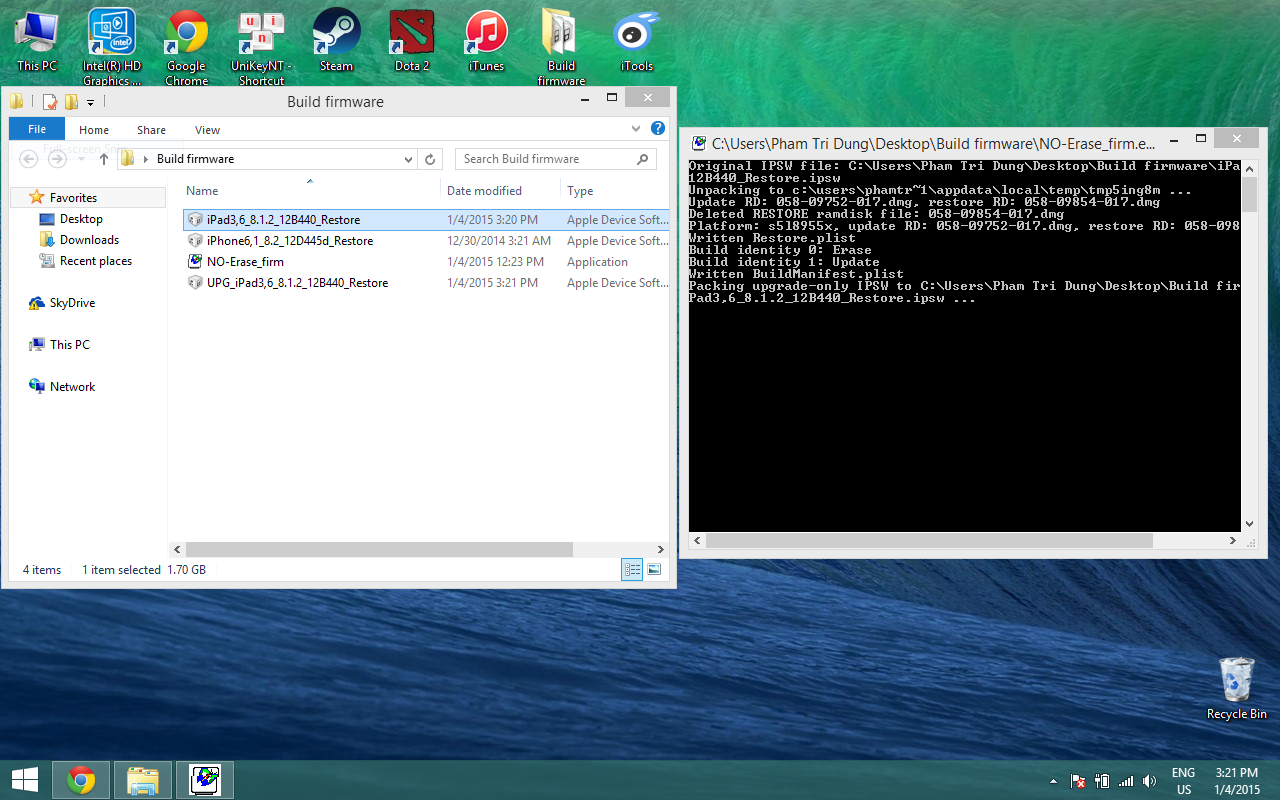The width and height of the screenshot is (1280, 800).
Task: Switch to the View ribbon tab
Action: click(x=207, y=130)
